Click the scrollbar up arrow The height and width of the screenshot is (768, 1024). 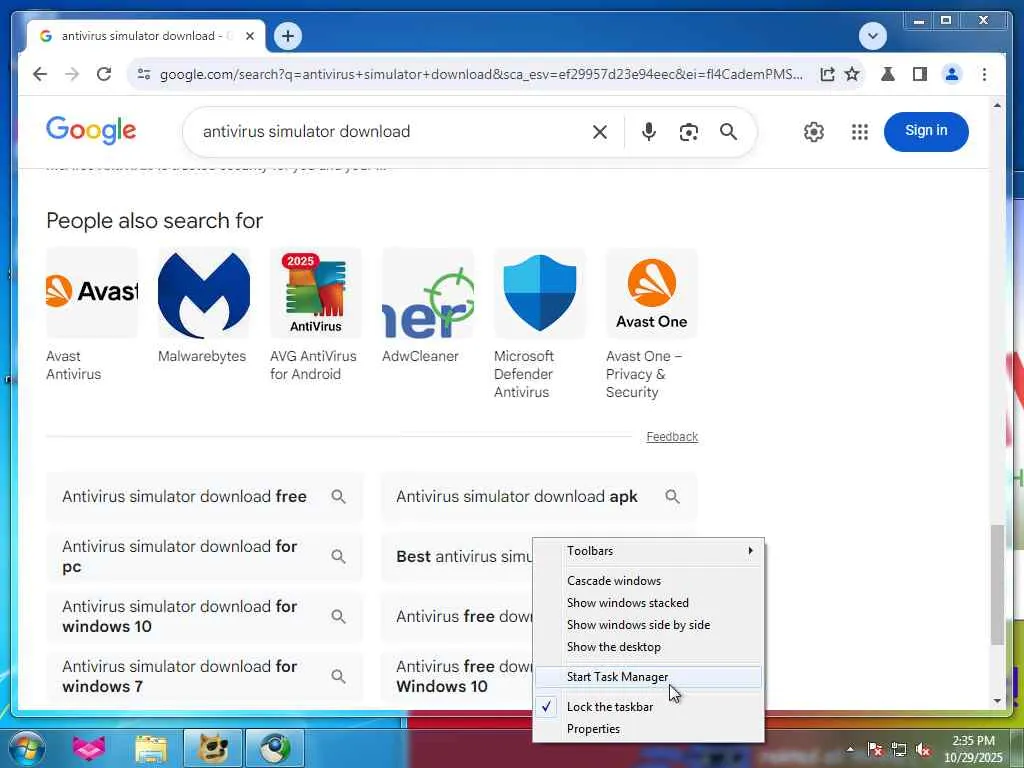tap(997, 105)
